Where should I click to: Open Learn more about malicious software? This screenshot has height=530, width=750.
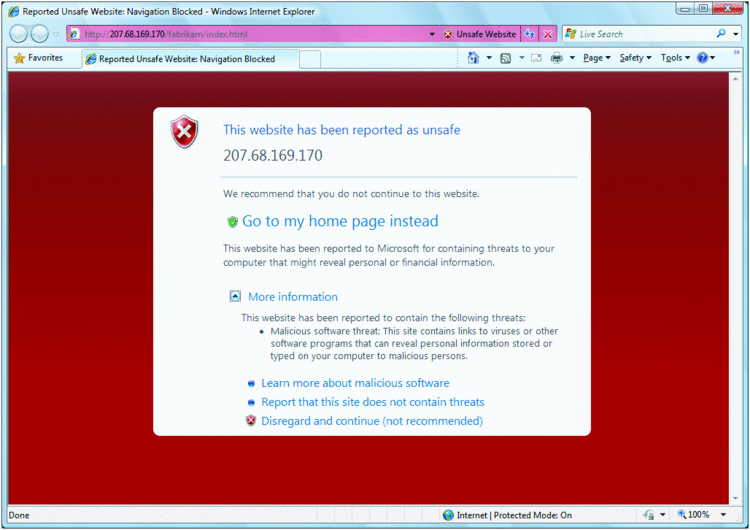(x=355, y=383)
